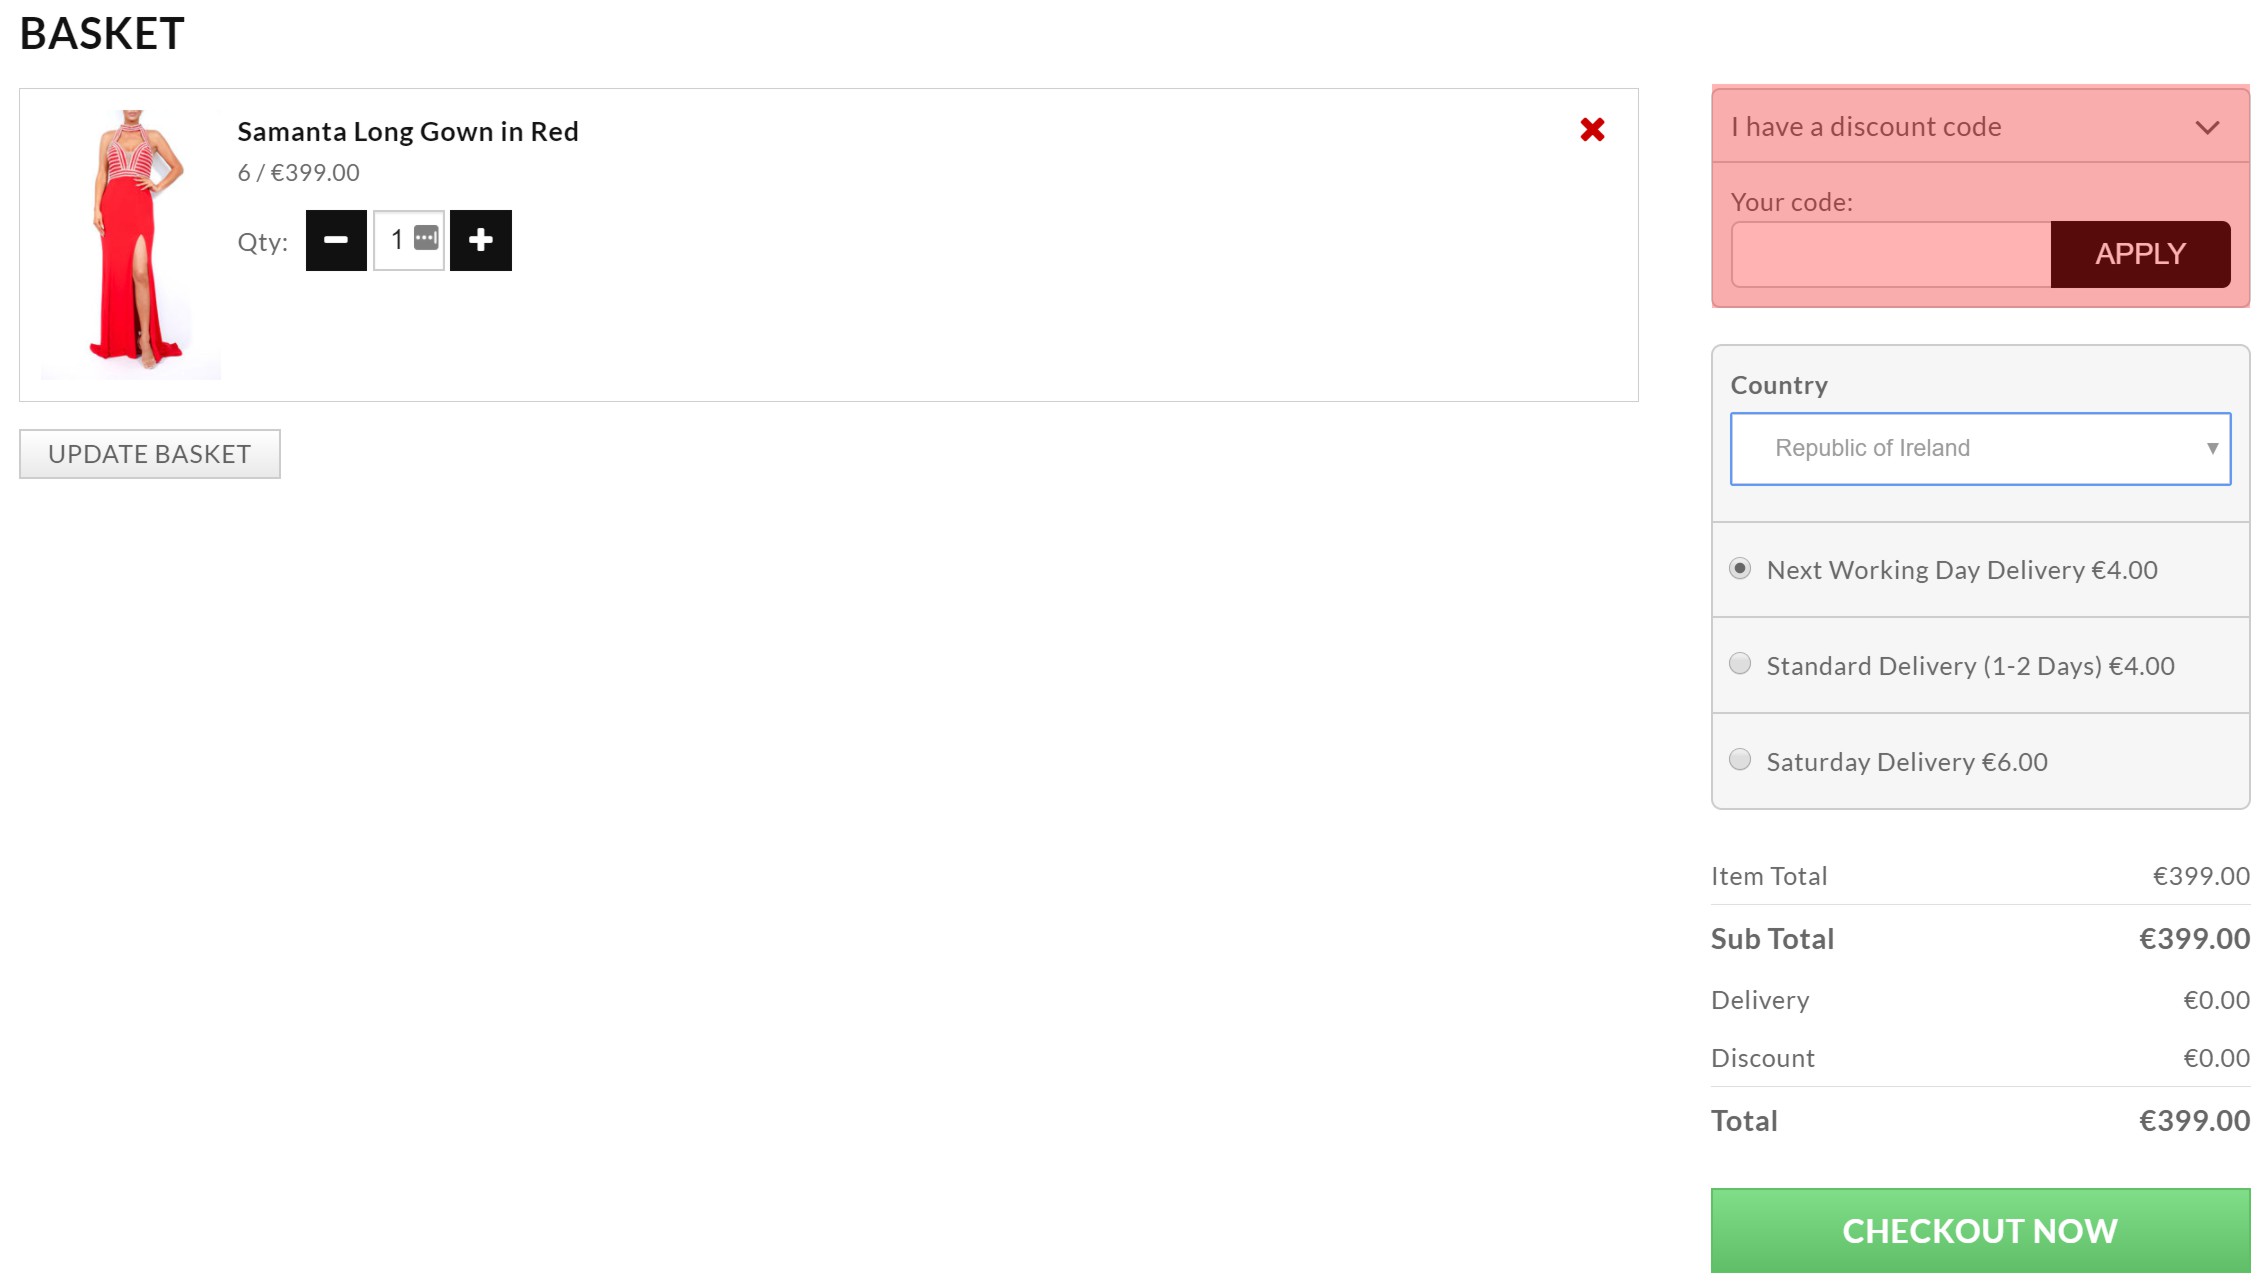Open the Samanta Long Gown product thumbnail
Image resolution: width=2268 pixels, height=1282 pixels.
(131, 244)
